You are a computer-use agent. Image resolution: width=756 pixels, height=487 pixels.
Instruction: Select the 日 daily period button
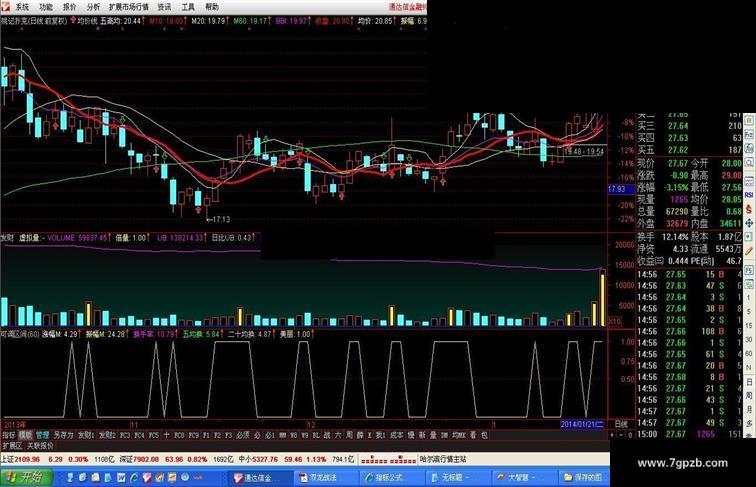pos(749,381)
